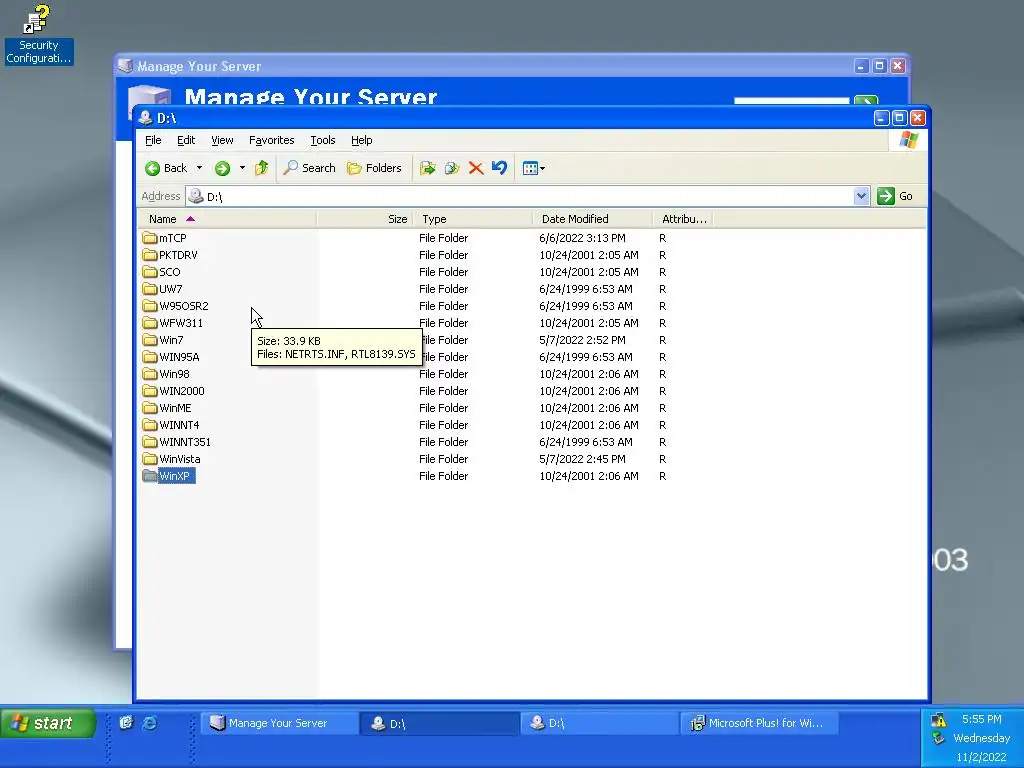The image size is (1024, 768).
Task: Click the Views icon in toolbar
Action: coord(530,168)
